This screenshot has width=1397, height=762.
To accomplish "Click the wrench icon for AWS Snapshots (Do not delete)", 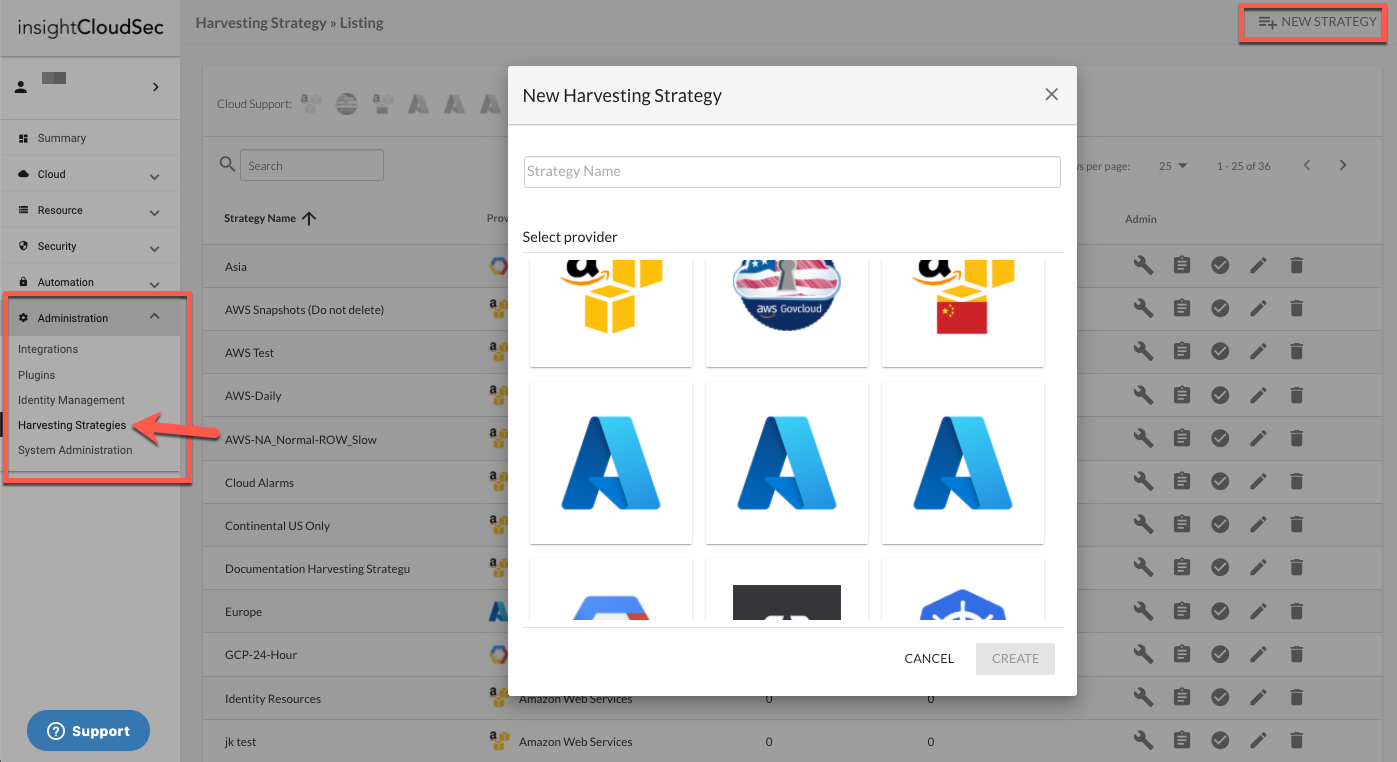I will [1143, 308].
